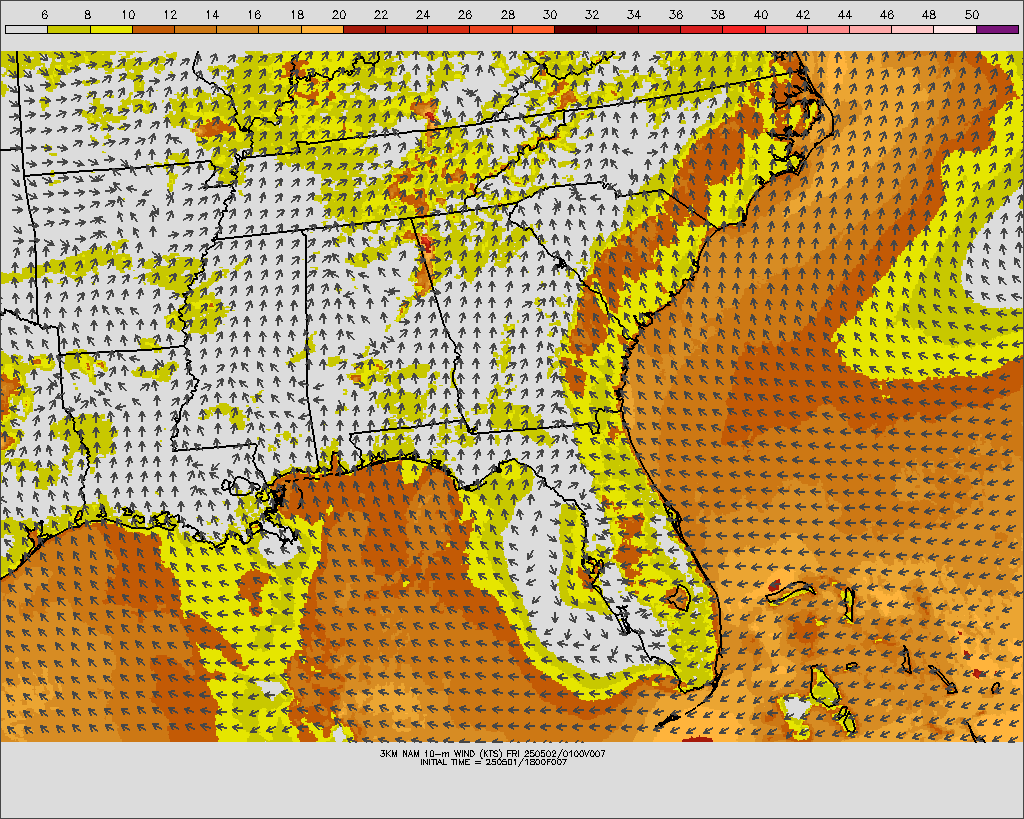Choose legend swatch between 32 and 34

pos(618,29)
